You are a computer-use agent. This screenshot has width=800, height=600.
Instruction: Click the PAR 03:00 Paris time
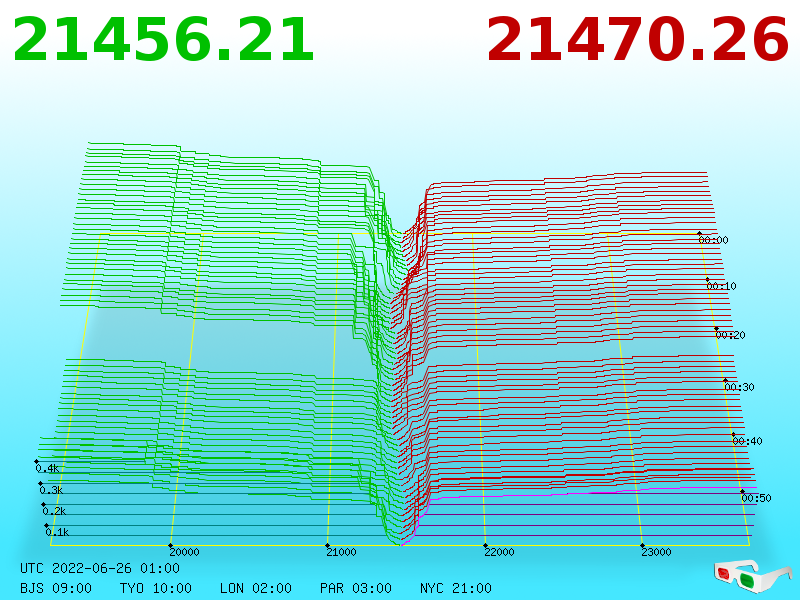pyautogui.click(x=356, y=588)
